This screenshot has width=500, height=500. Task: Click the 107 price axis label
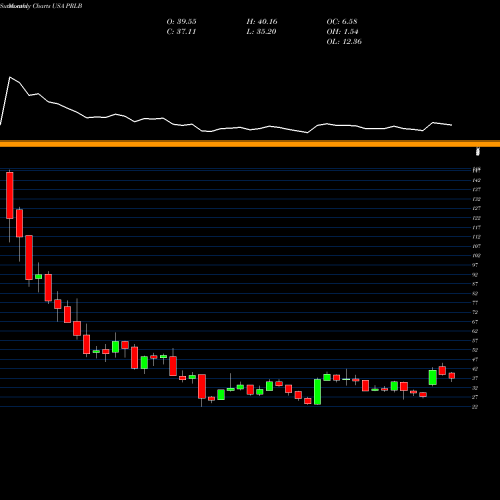[476, 246]
